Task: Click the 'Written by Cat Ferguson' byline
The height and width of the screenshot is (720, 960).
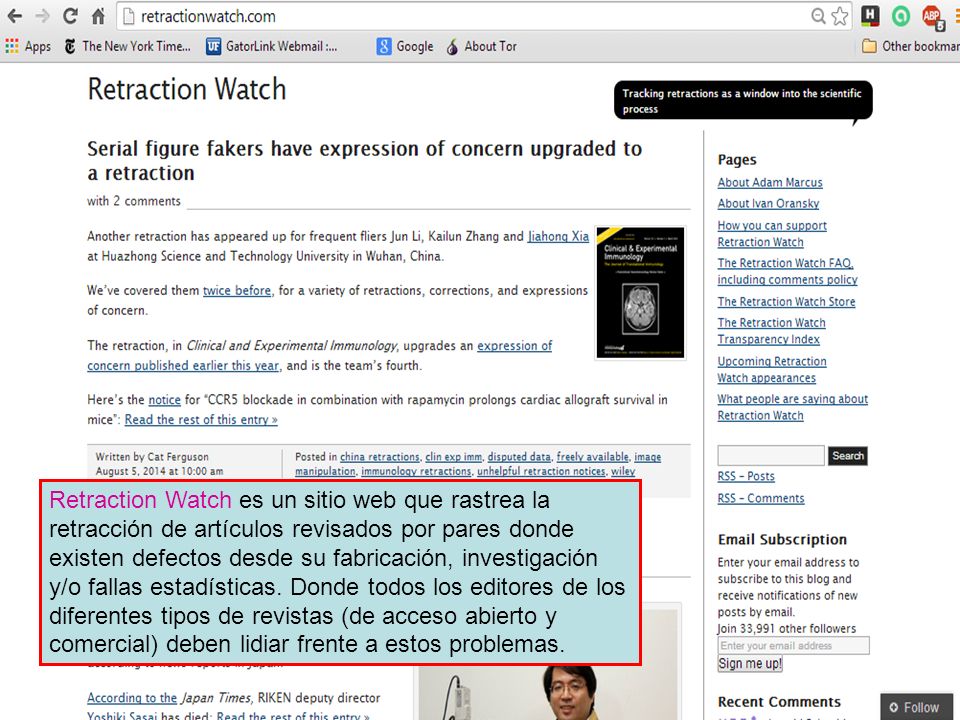Action: [x=152, y=457]
